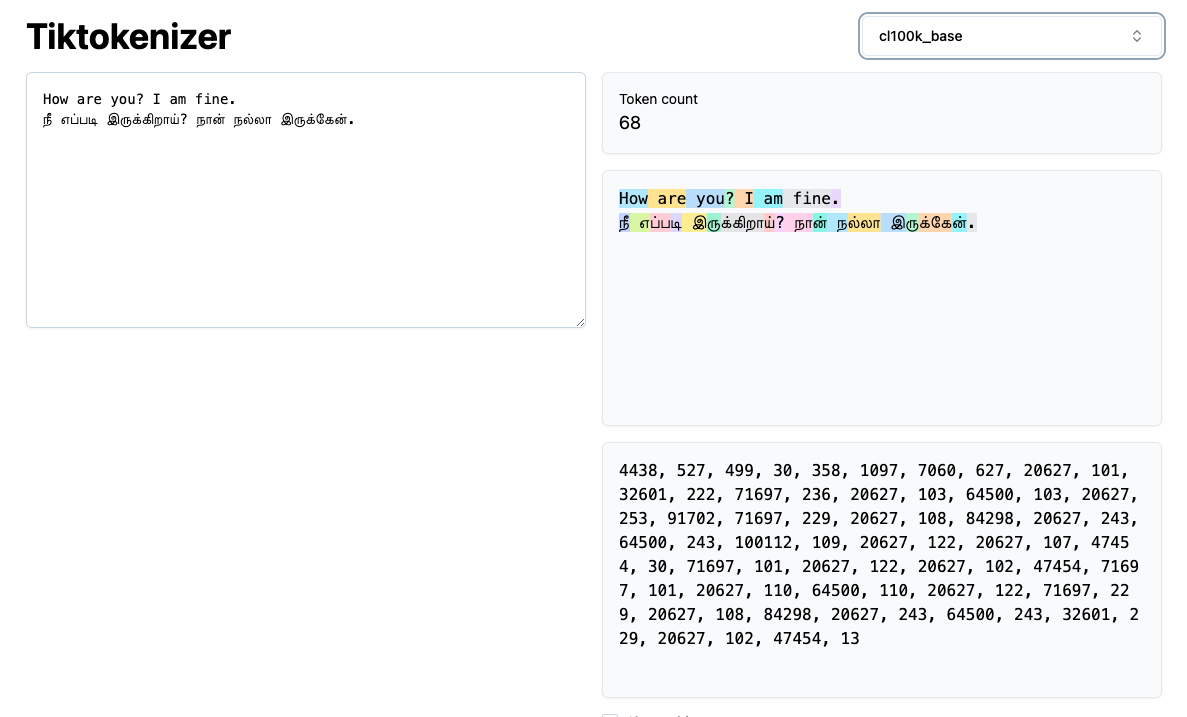This screenshot has height=717, width=1187.
Task: Click the highlighted "you" token in the output
Action: 706,198
